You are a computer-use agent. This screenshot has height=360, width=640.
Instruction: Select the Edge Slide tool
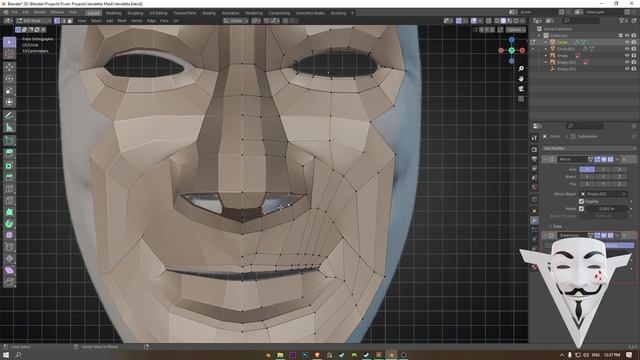[9, 247]
